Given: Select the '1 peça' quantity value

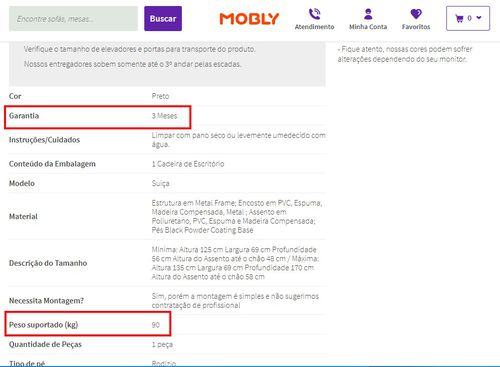Looking at the screenshot, I should coord(162,344).
